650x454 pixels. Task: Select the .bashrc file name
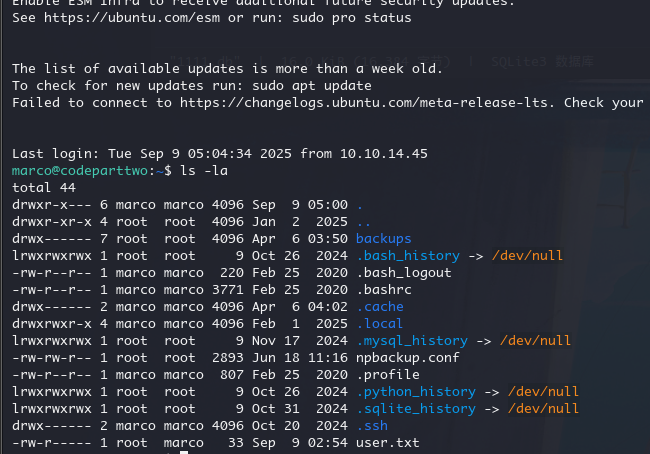tap(384, 289)
